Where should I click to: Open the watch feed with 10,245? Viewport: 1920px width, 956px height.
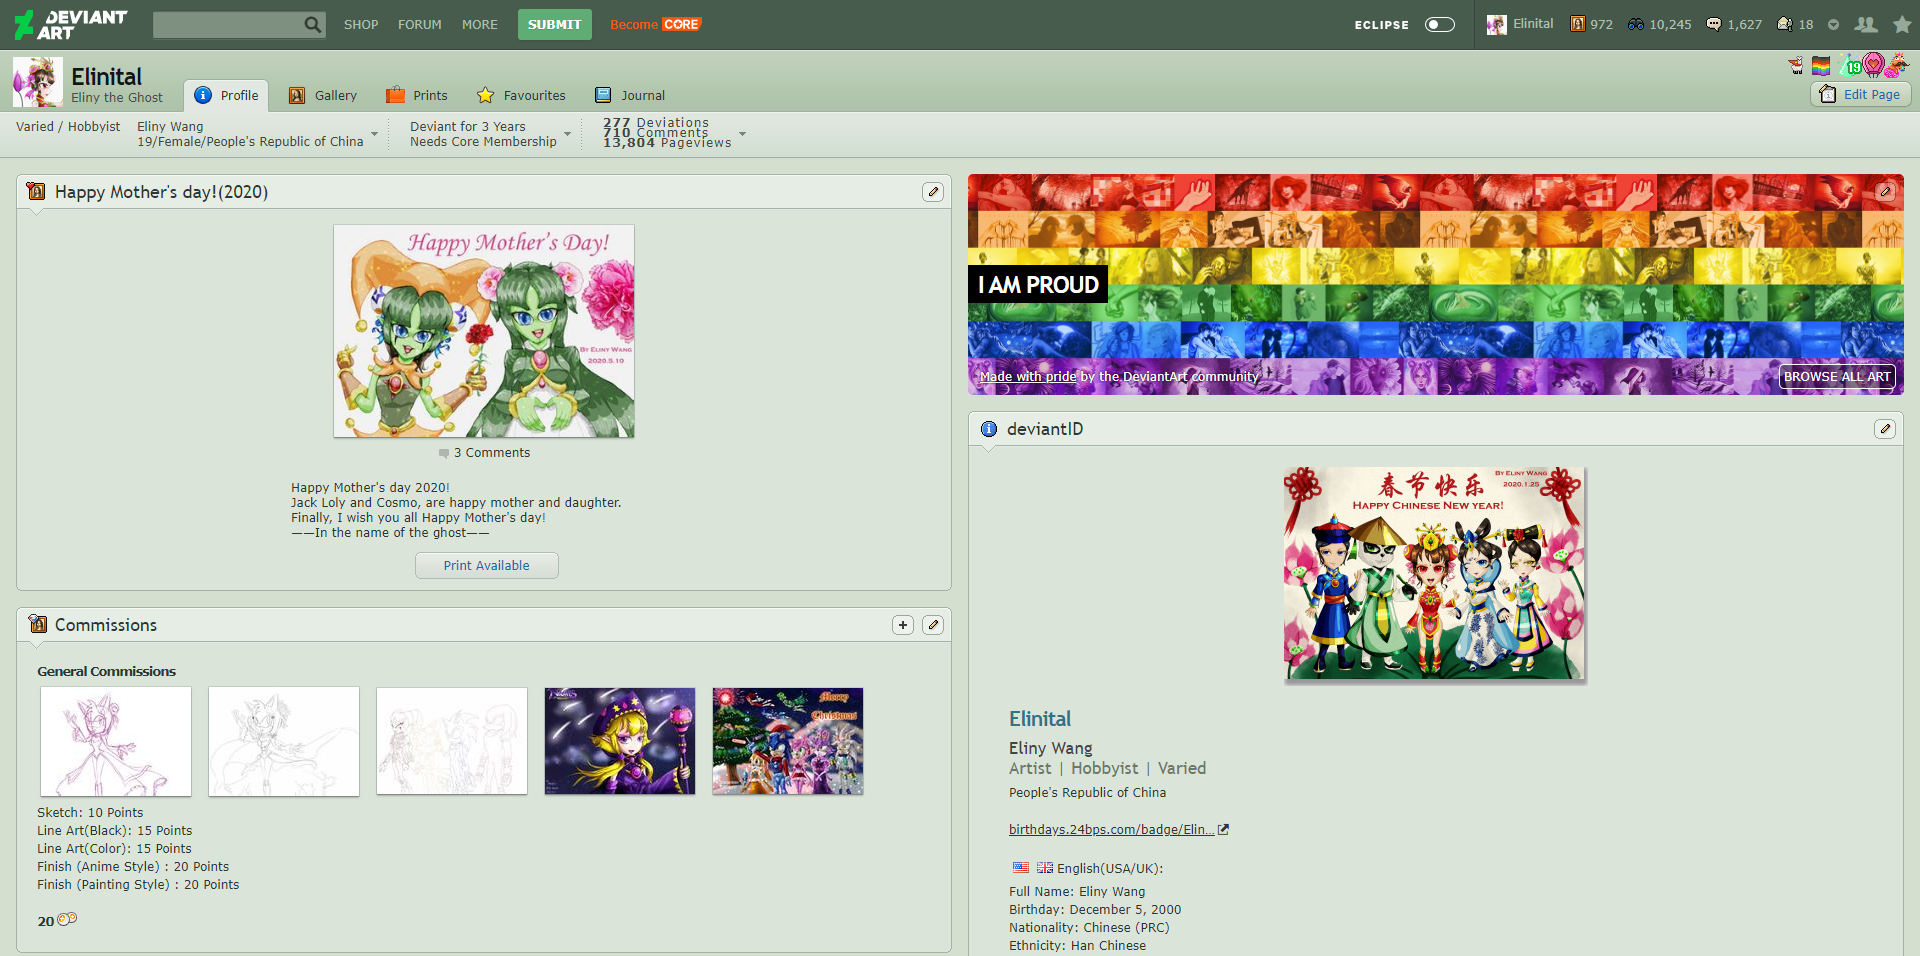click(x=1659, y=24)
